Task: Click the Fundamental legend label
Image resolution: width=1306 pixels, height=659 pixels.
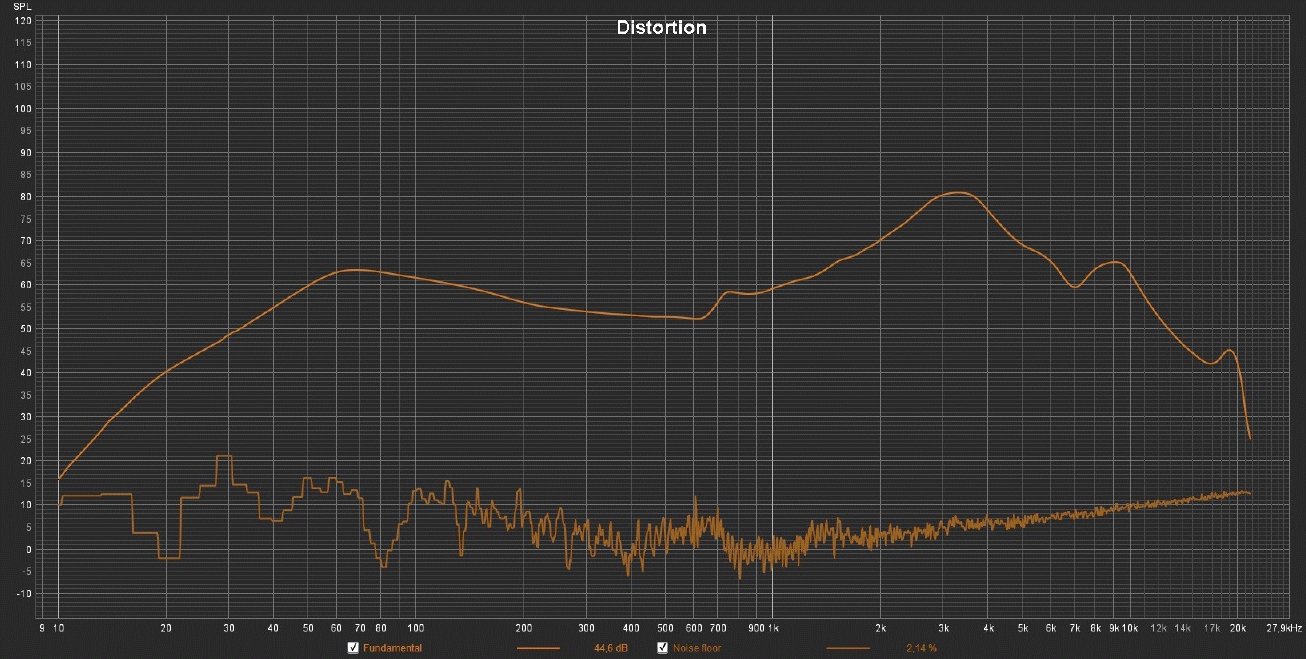Action: pos(392,648)
